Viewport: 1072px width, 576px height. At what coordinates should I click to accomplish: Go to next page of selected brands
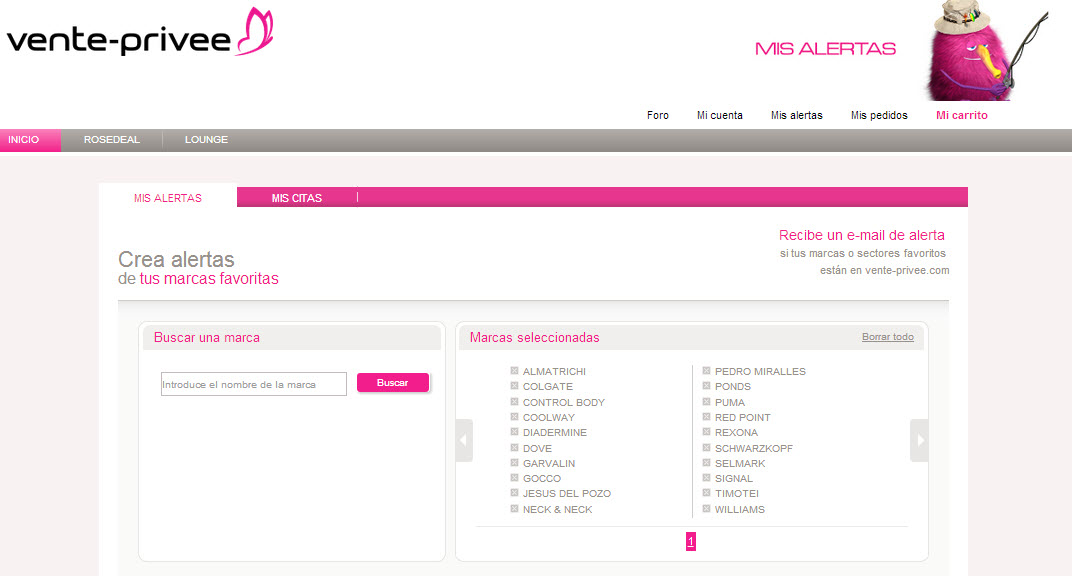click(920, 440)
